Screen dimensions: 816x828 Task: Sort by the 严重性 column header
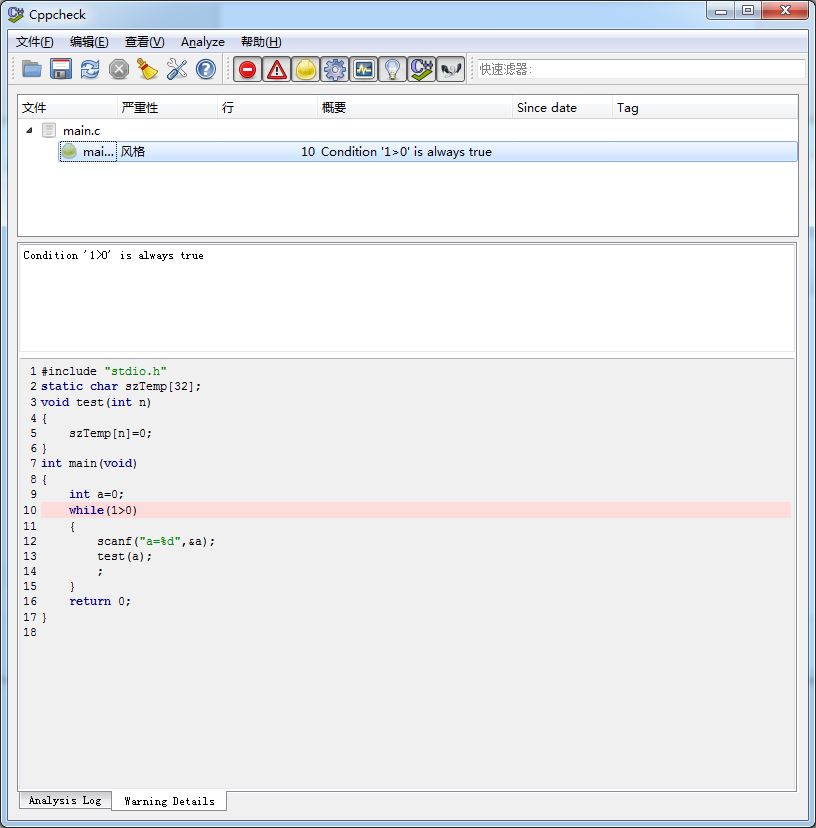click(x=167, y=108)
